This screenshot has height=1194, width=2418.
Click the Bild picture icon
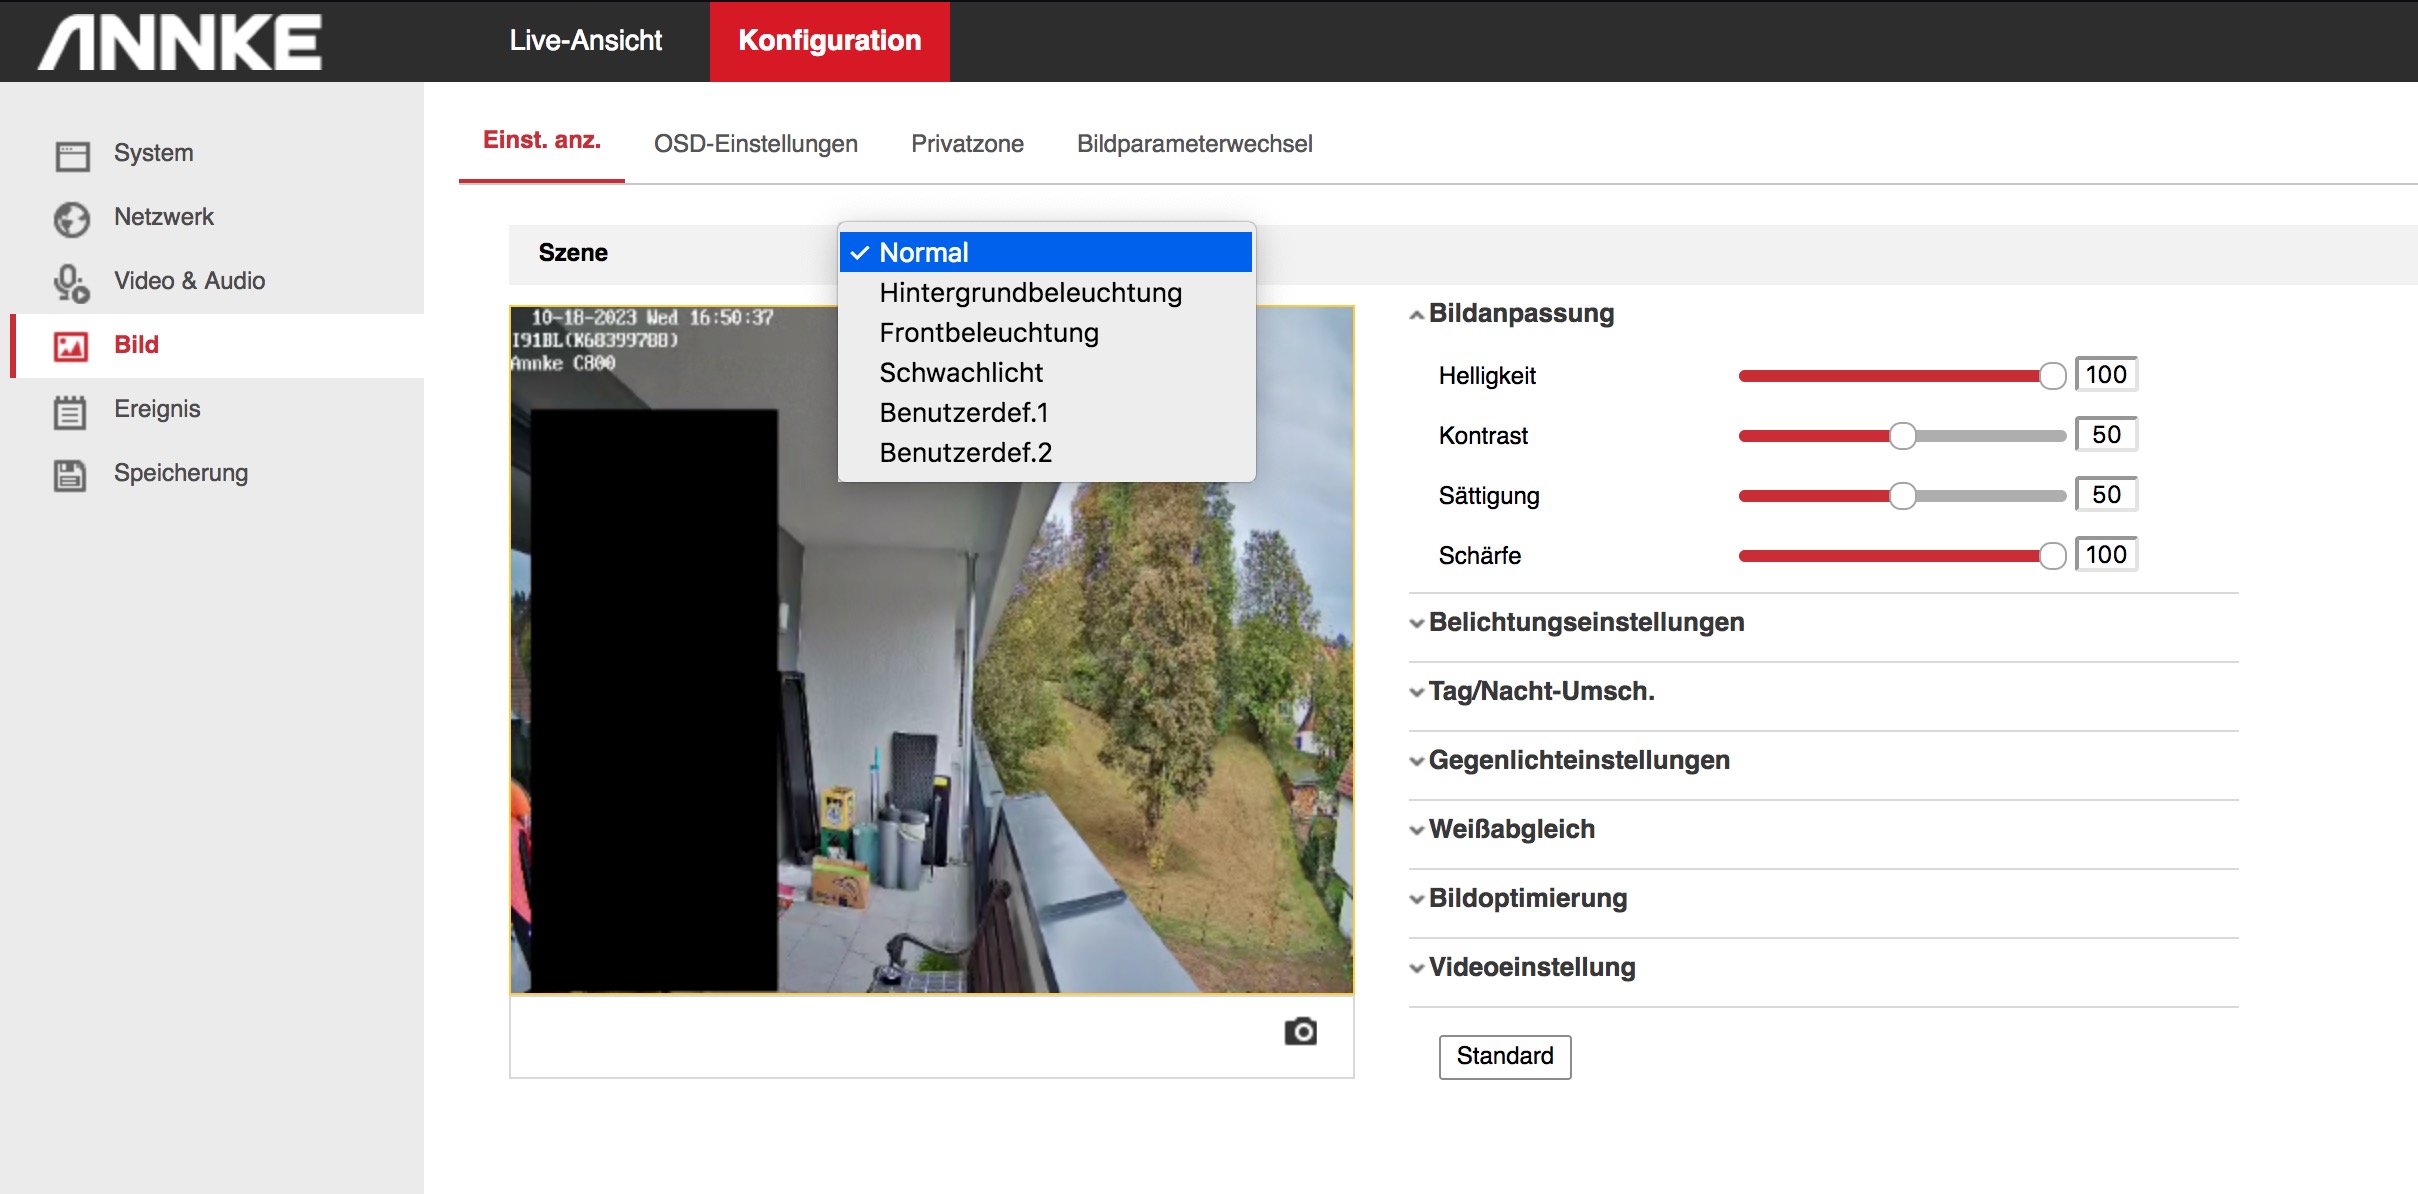72,346
